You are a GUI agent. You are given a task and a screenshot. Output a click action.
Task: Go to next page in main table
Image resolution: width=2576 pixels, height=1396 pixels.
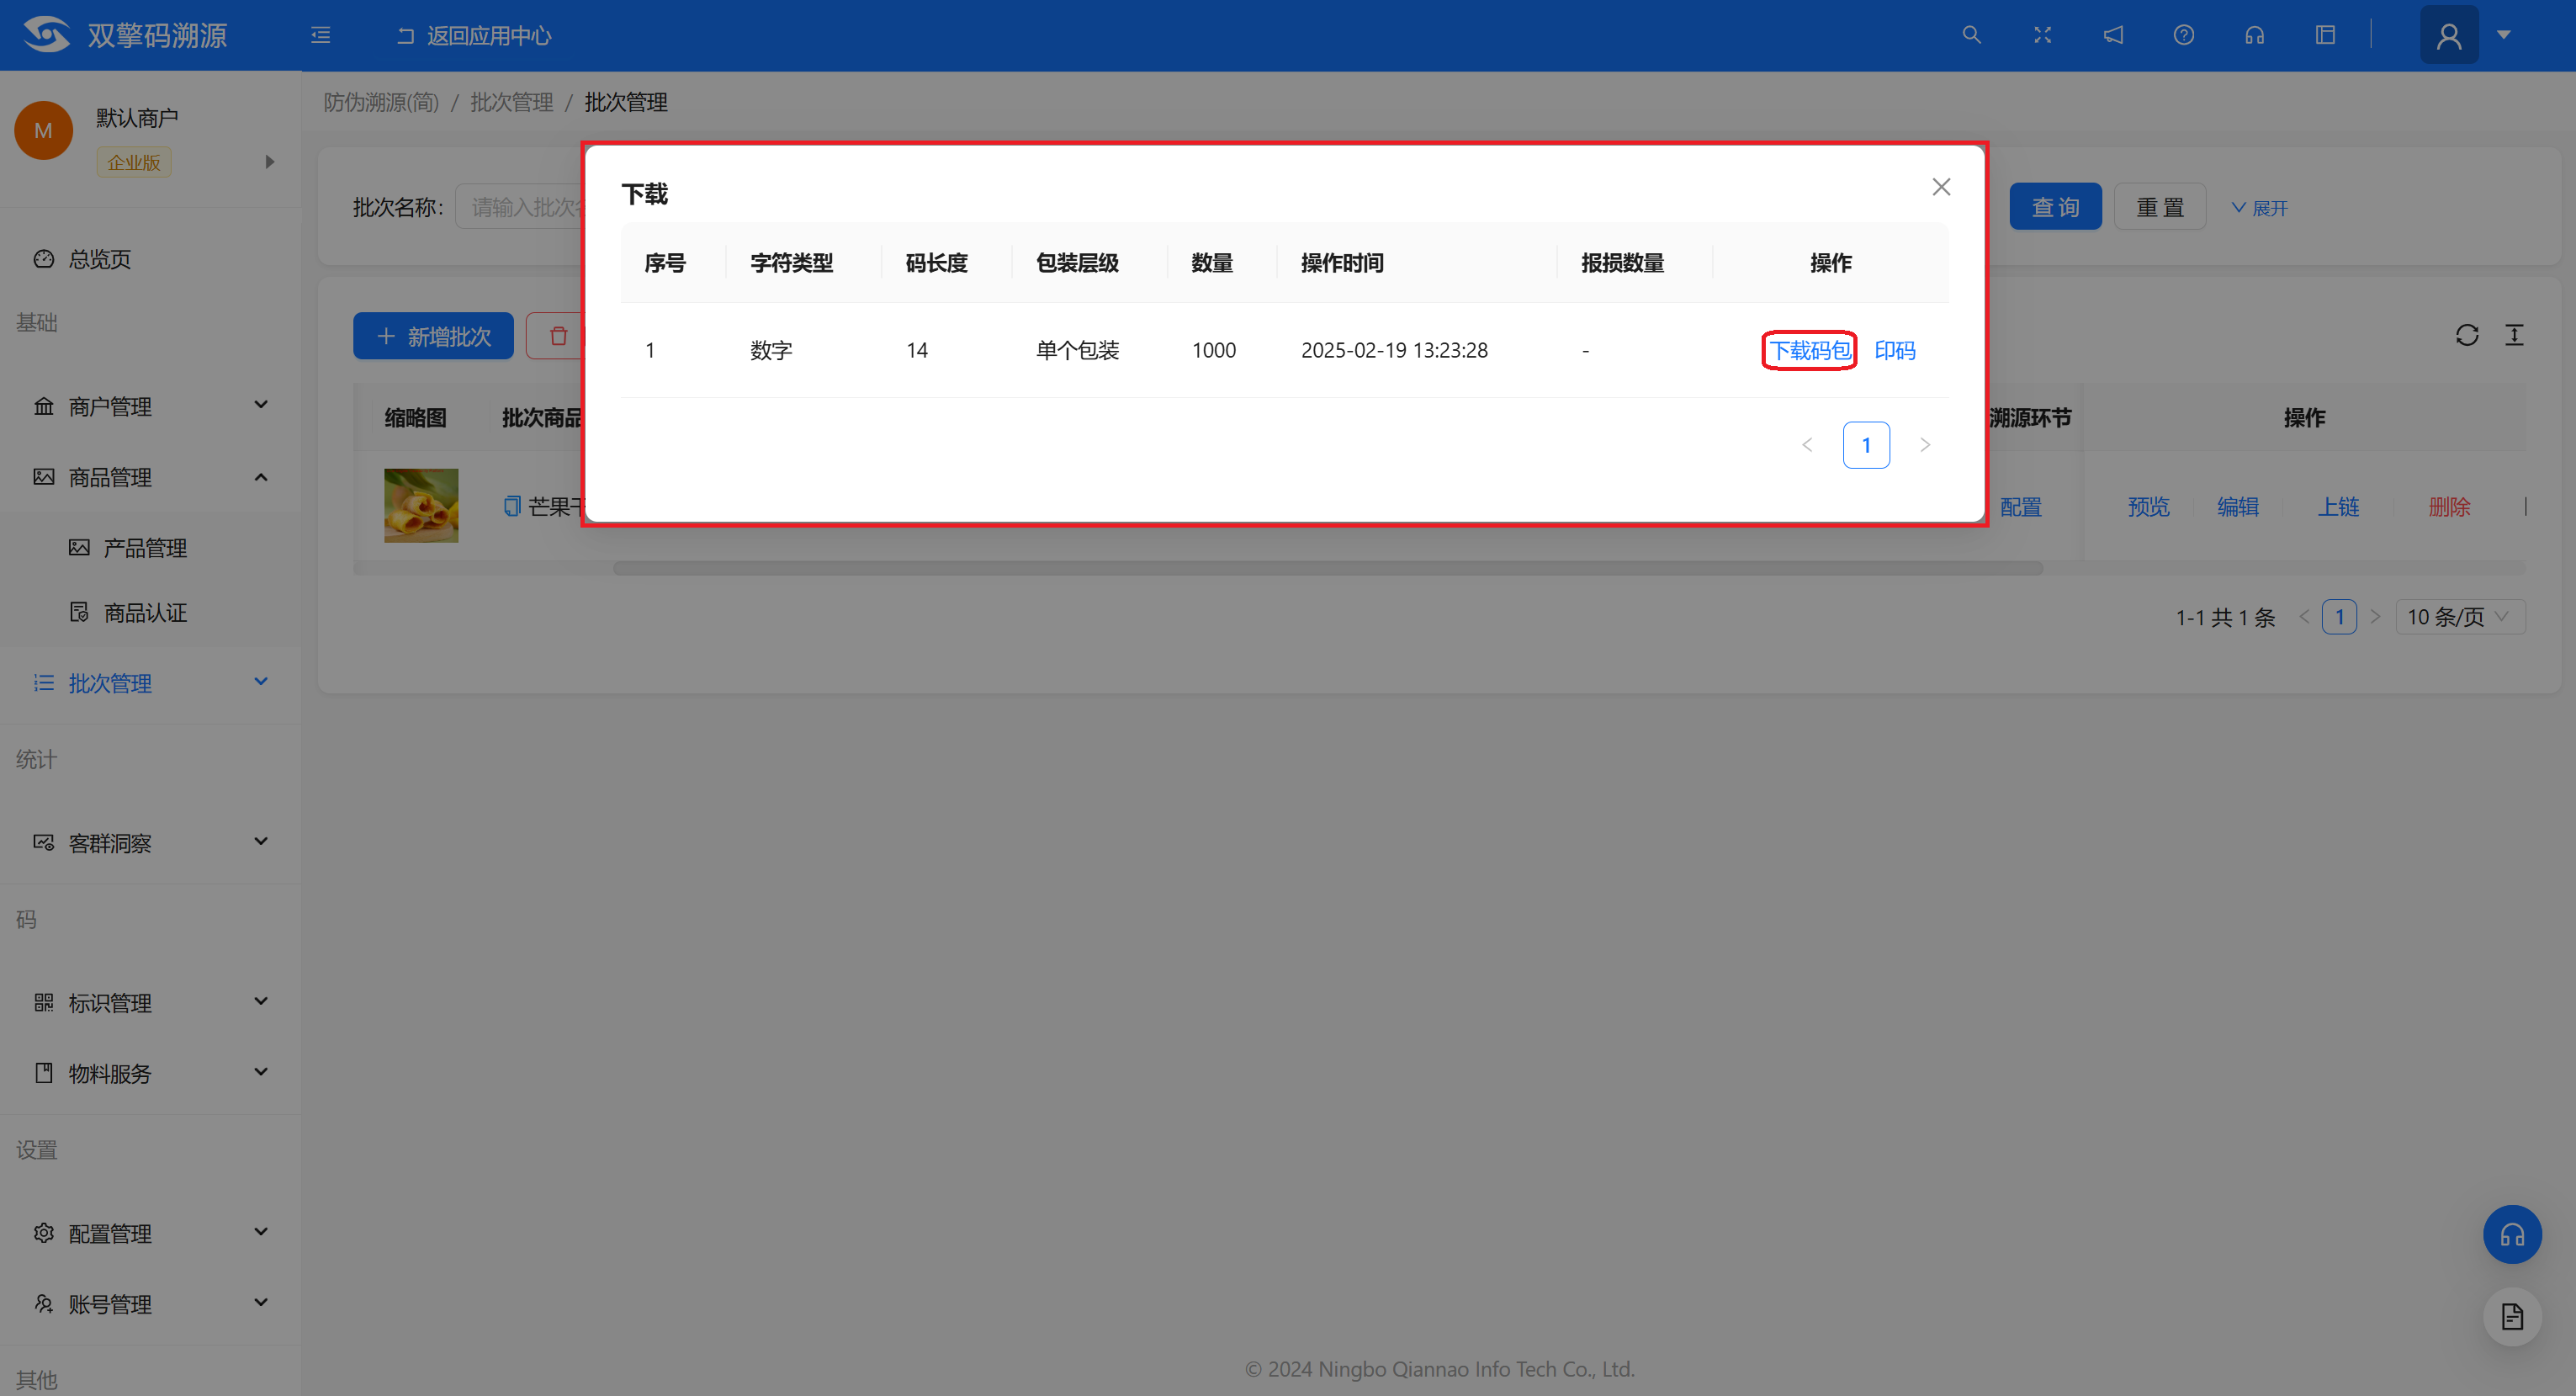coord(2375,617)
